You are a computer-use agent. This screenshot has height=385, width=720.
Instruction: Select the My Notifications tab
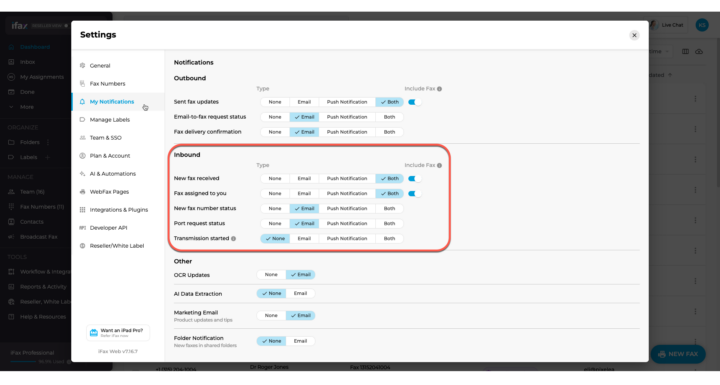(x=118, y=102)
